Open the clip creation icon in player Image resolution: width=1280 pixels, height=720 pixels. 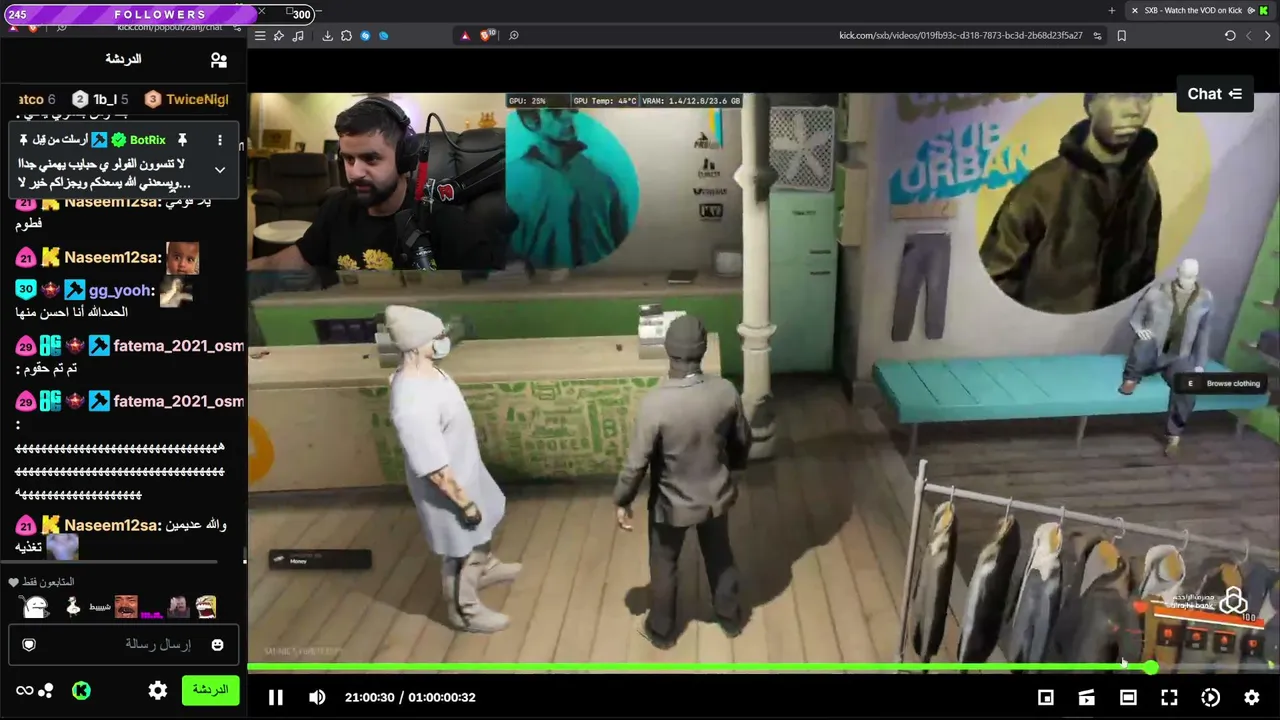1087,697
